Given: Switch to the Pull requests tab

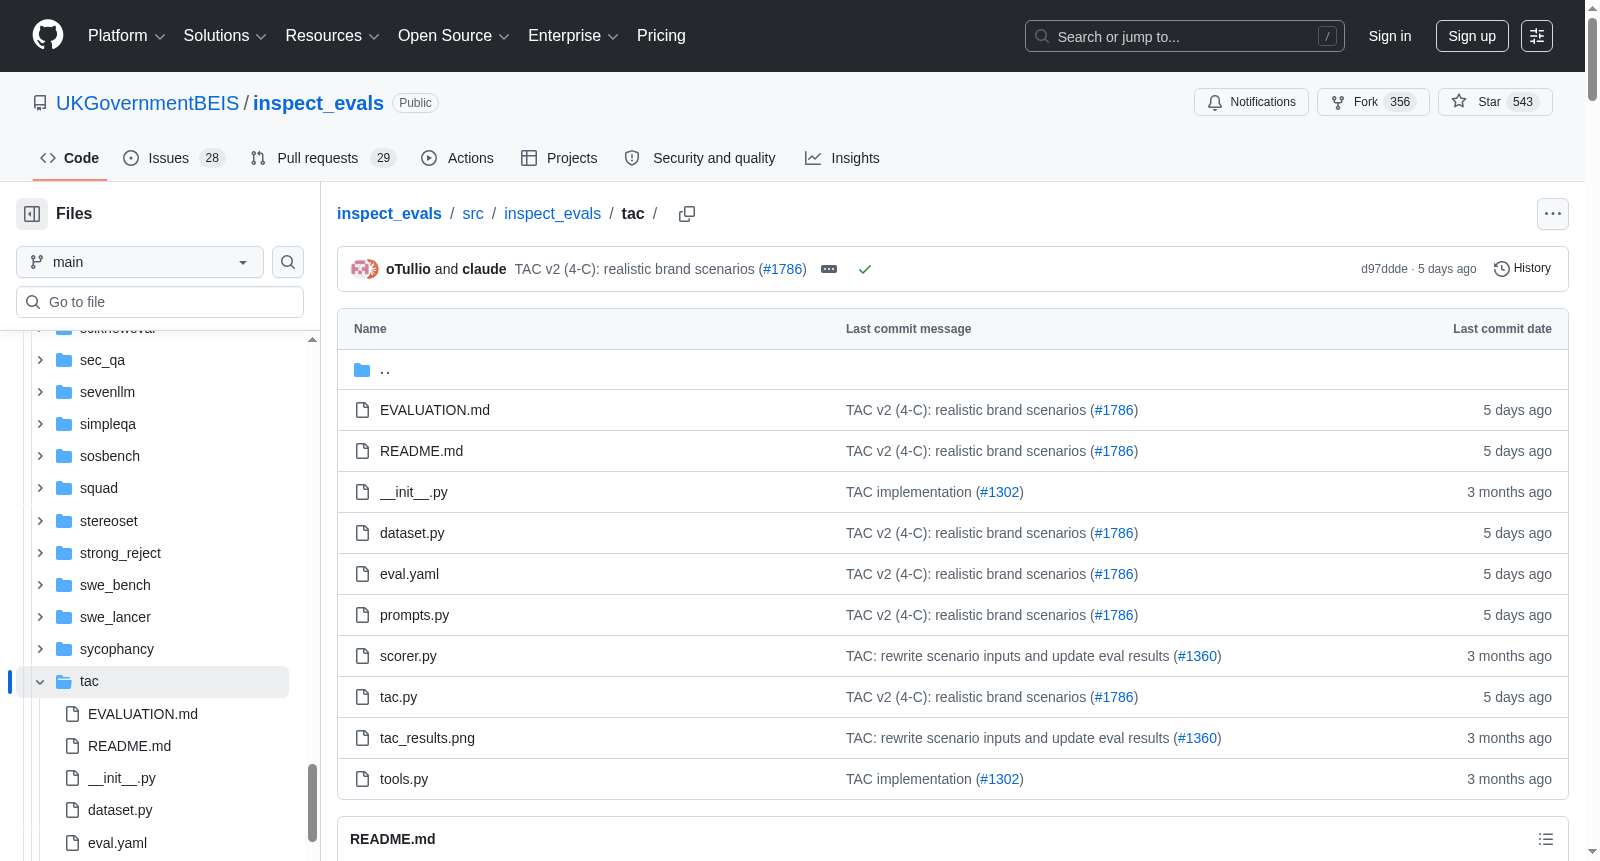Looking at the screenshot, I should click(x=323, y=158).
